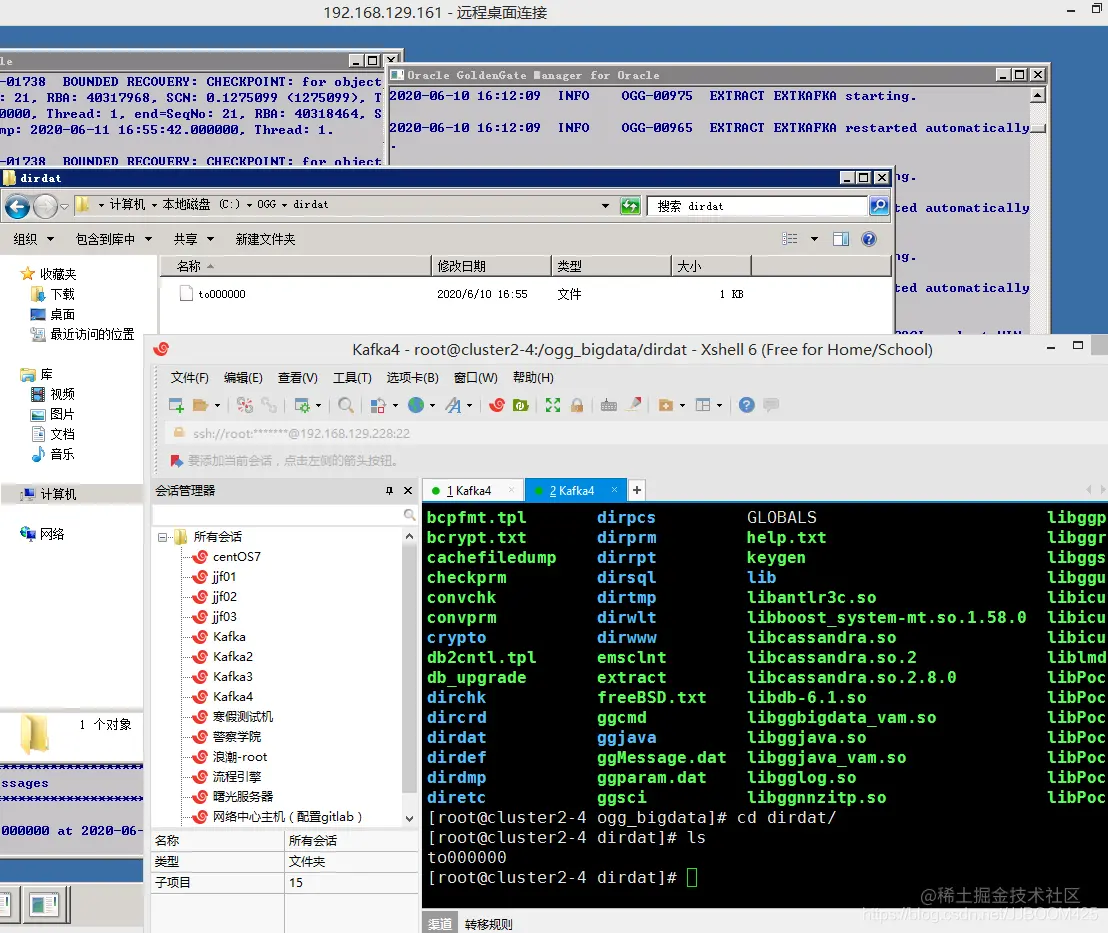Toggle the preview pane icon in Explorer
The height and width of the screenshot is (933, 1108).
click(x=841, y=239)
